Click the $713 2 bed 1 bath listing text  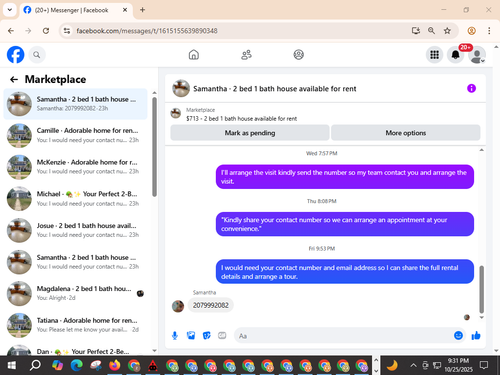pyautogui.click(x=241, y=118)
